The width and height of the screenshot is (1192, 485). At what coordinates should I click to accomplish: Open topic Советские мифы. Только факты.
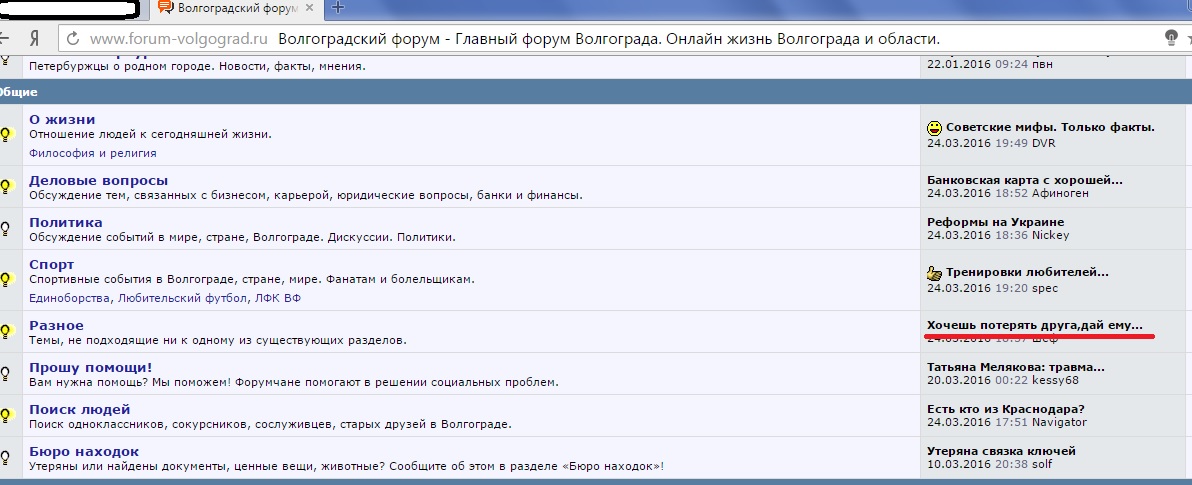(x=1050, y=128)
